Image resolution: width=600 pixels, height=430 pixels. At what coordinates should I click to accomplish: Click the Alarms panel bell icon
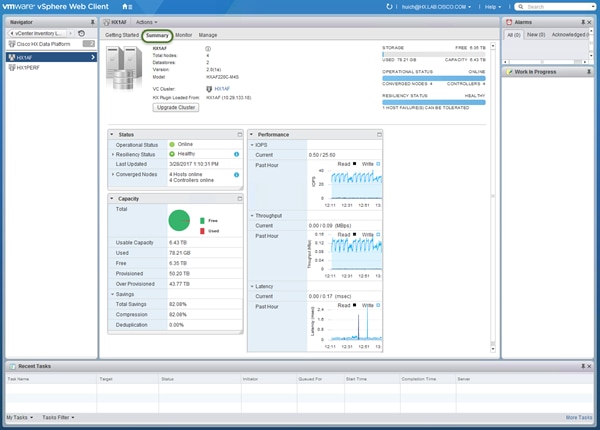pos(509,22)
